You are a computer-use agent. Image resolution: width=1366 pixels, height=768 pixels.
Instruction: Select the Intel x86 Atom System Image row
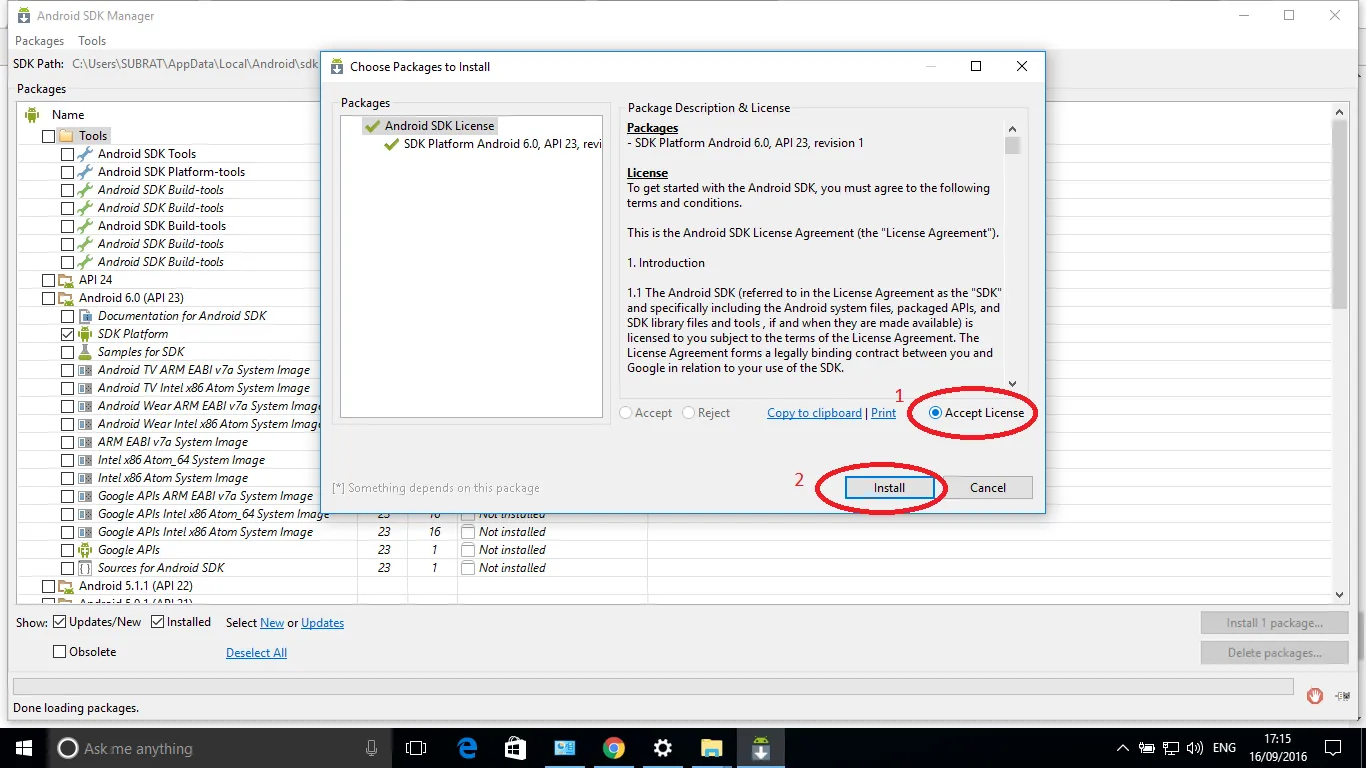coord(174,478)
